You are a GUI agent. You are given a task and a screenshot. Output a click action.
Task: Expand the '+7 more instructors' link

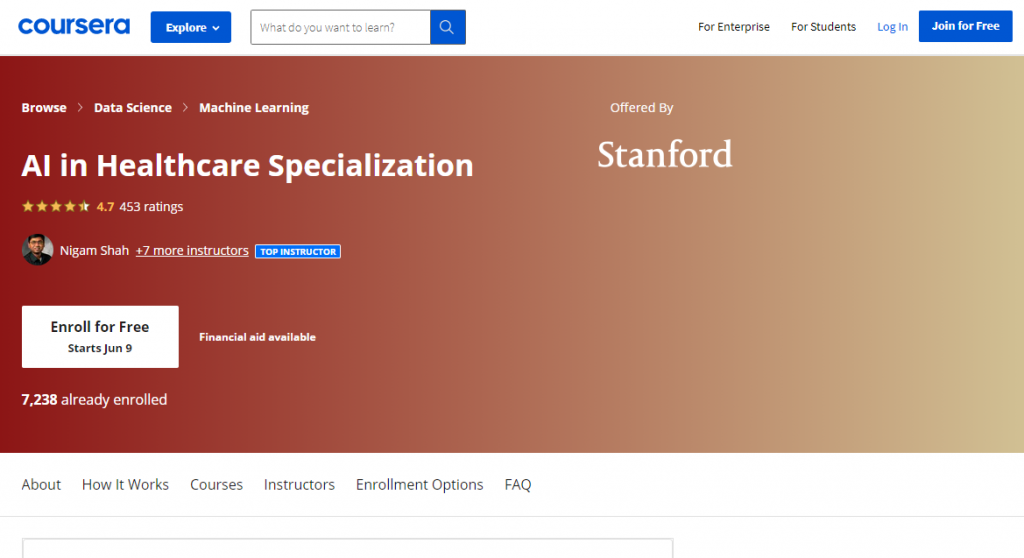click(192, 251)
